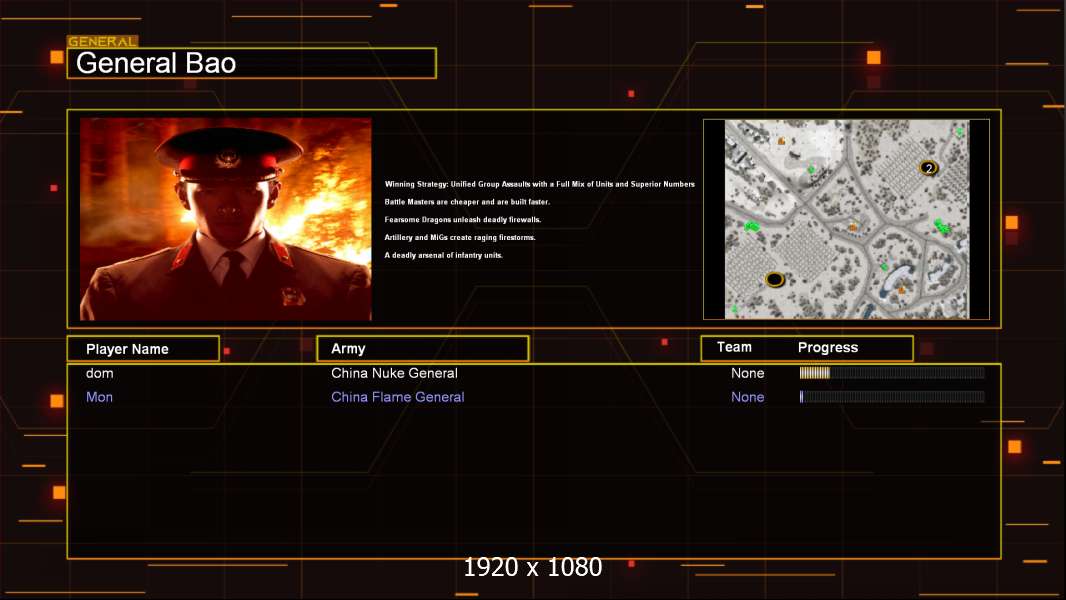The image size is (1066, 600).
Task: Click dom's team value None
Action: click(x=747, y=373)
